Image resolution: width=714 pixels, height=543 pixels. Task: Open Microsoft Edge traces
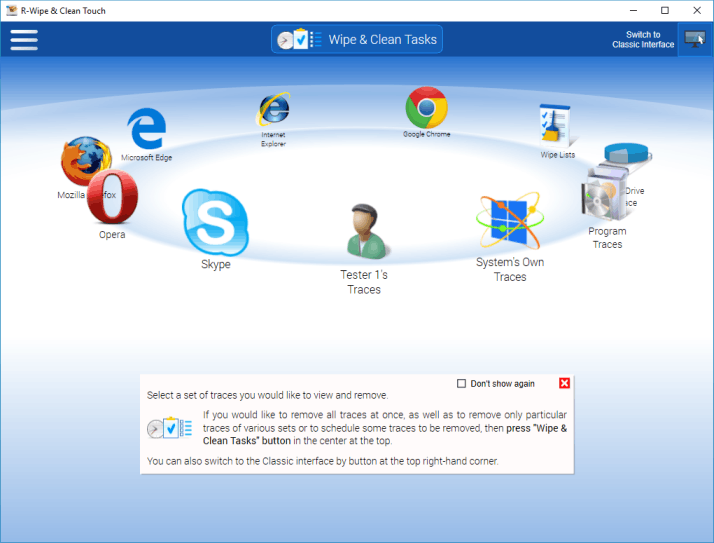coord(147,130)
